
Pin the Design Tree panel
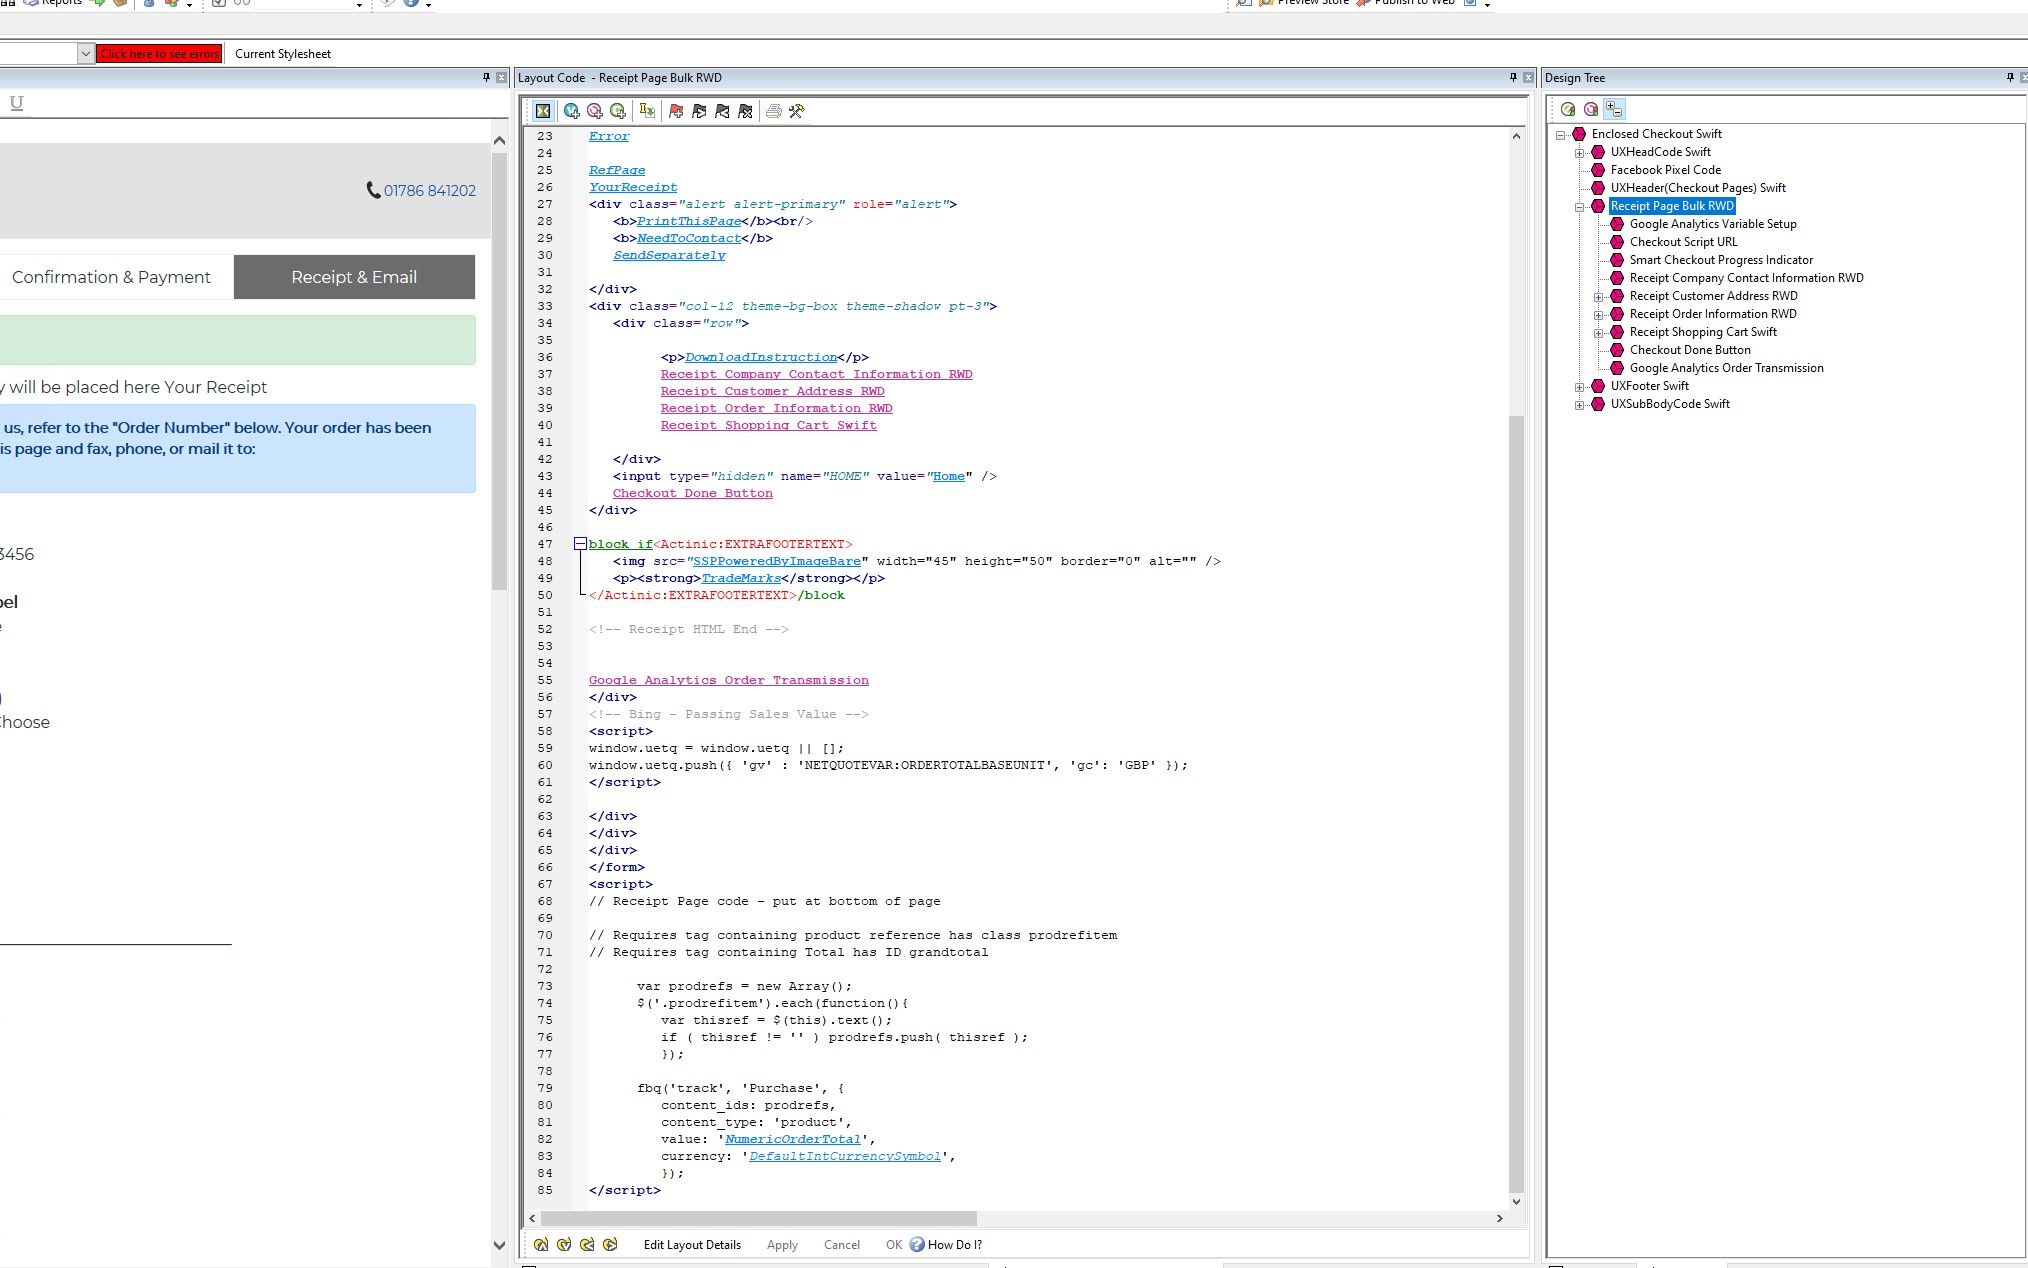pos(2010,77)
